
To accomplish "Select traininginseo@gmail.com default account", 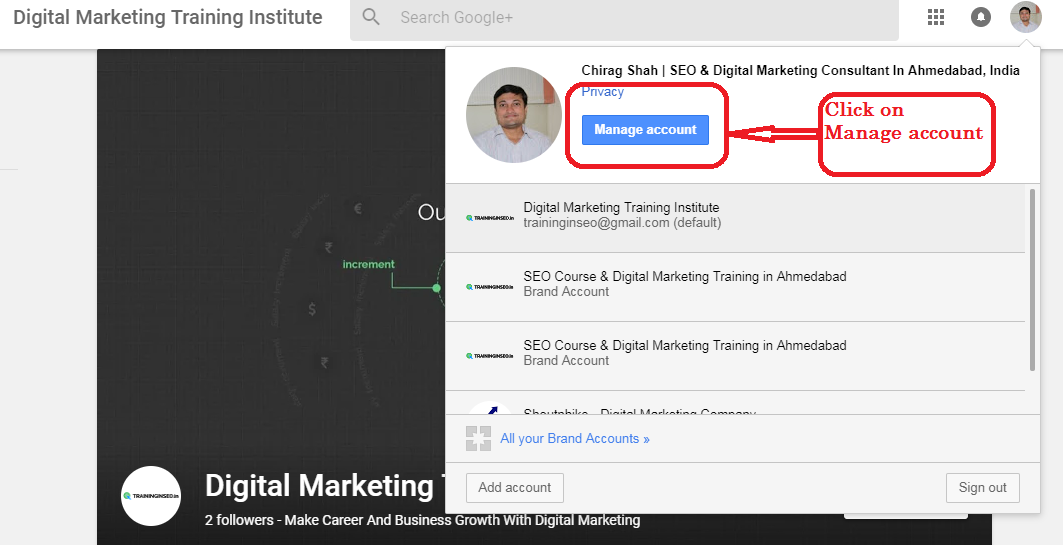I will click(x=735, y=218).
